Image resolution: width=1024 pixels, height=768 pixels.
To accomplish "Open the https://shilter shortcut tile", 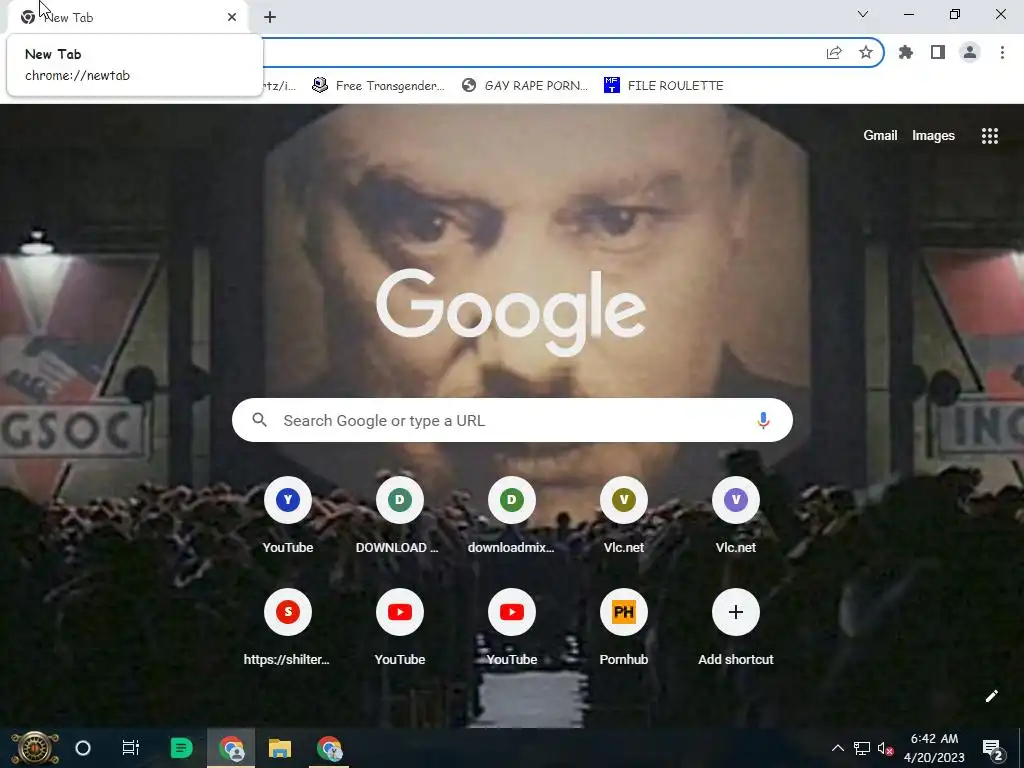I will (x=288, y=628).
